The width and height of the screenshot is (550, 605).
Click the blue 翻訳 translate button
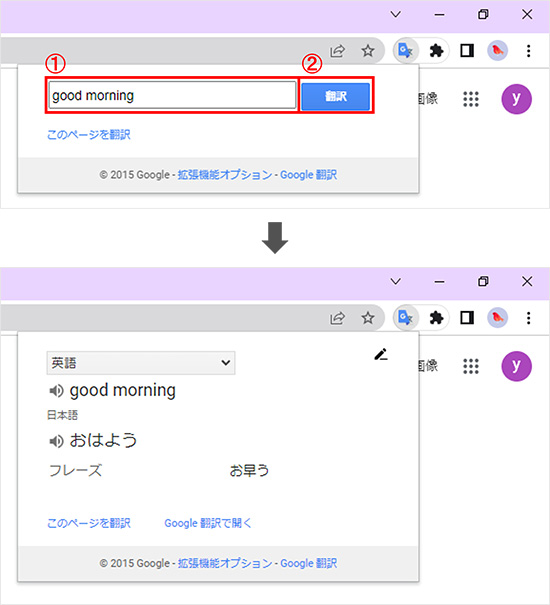click(335, 96)
